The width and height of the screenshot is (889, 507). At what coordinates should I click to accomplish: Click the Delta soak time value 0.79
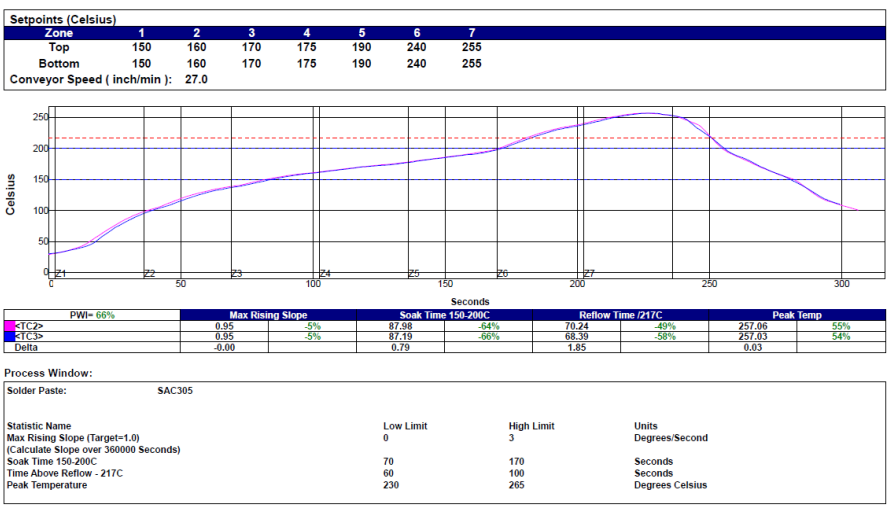point(400,347)
